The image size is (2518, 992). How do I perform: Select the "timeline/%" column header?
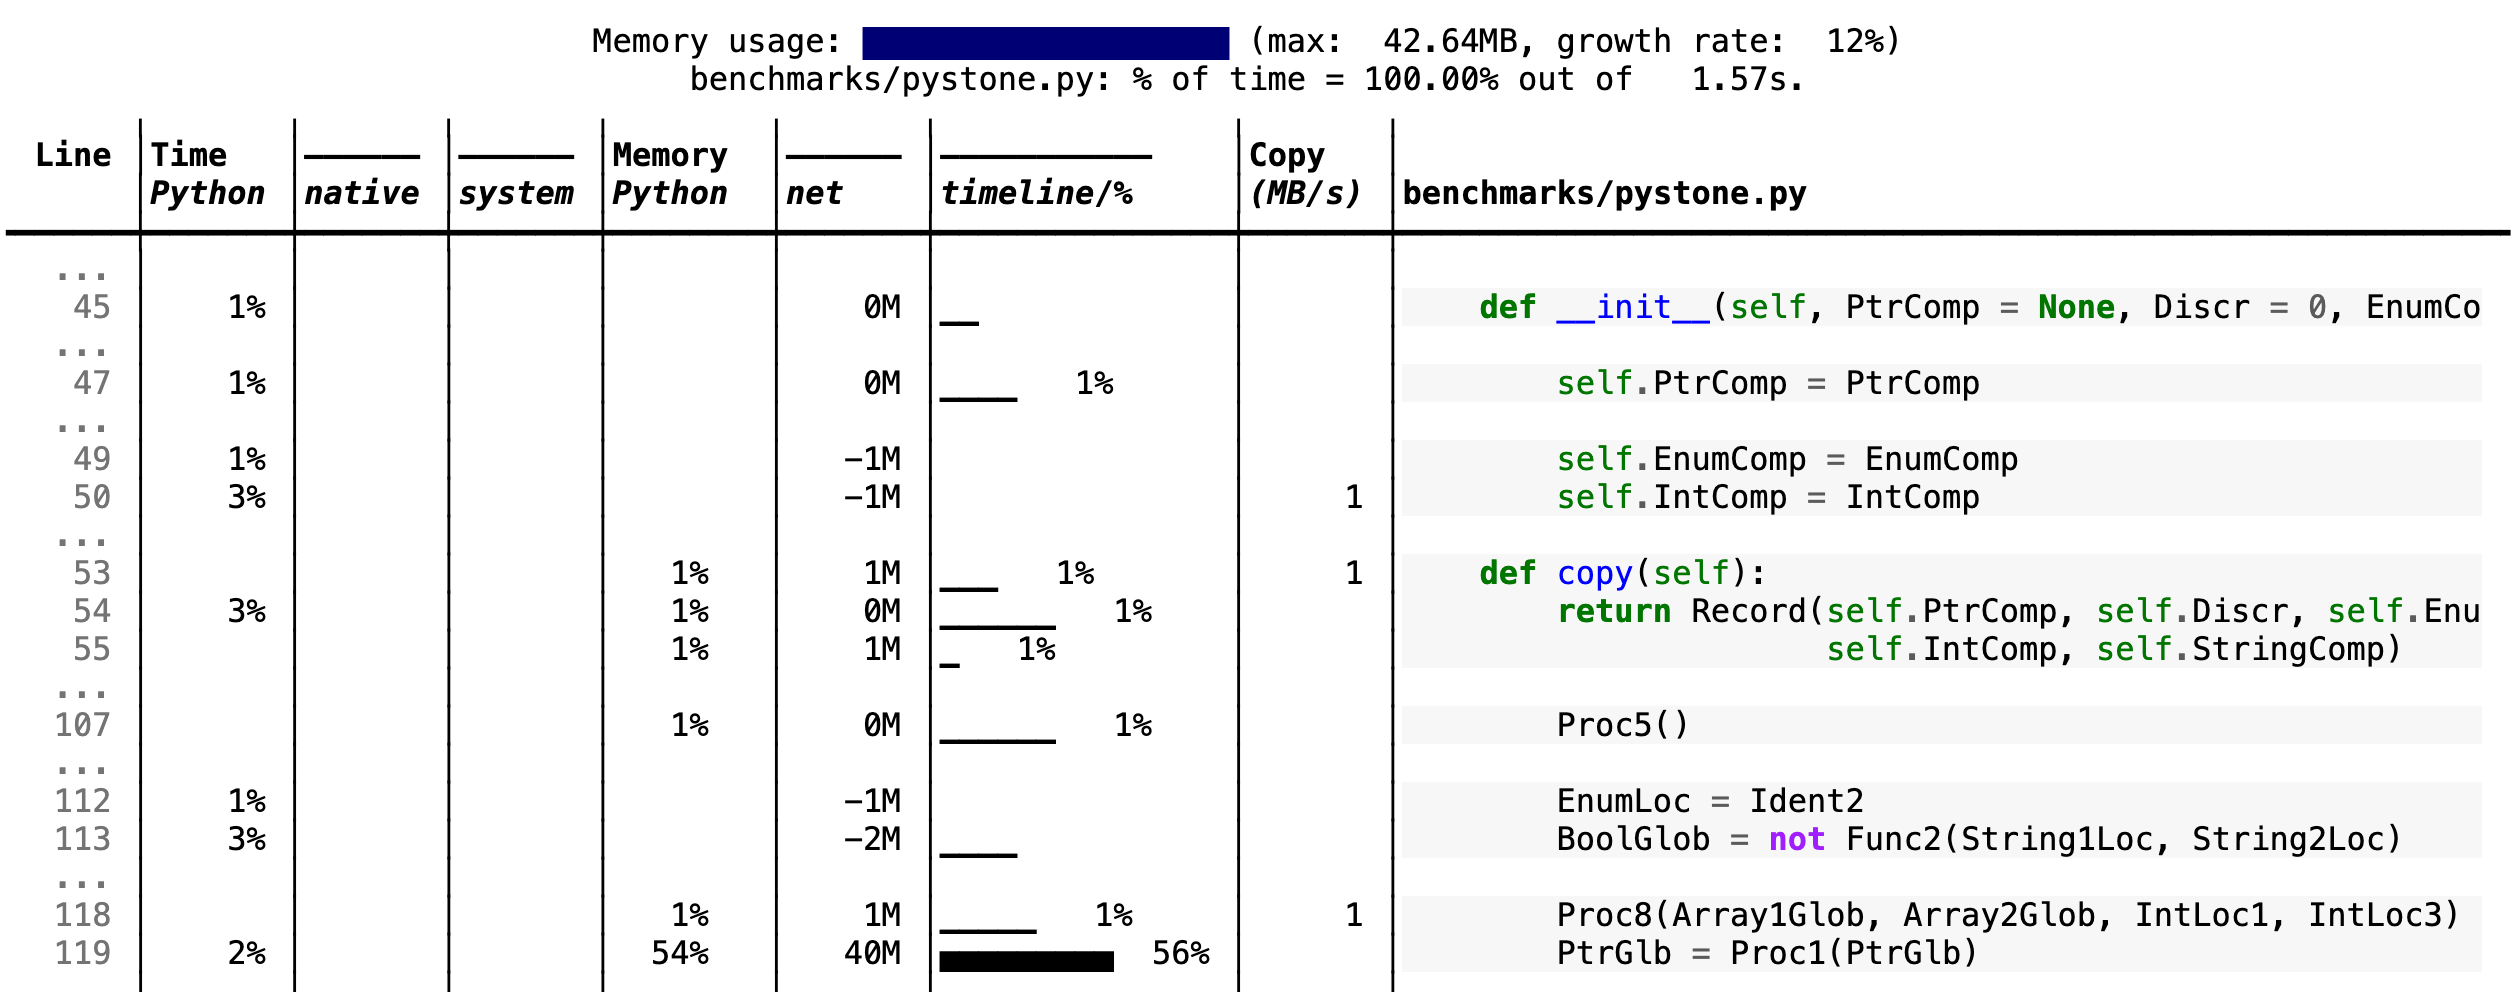point(1038,193)
